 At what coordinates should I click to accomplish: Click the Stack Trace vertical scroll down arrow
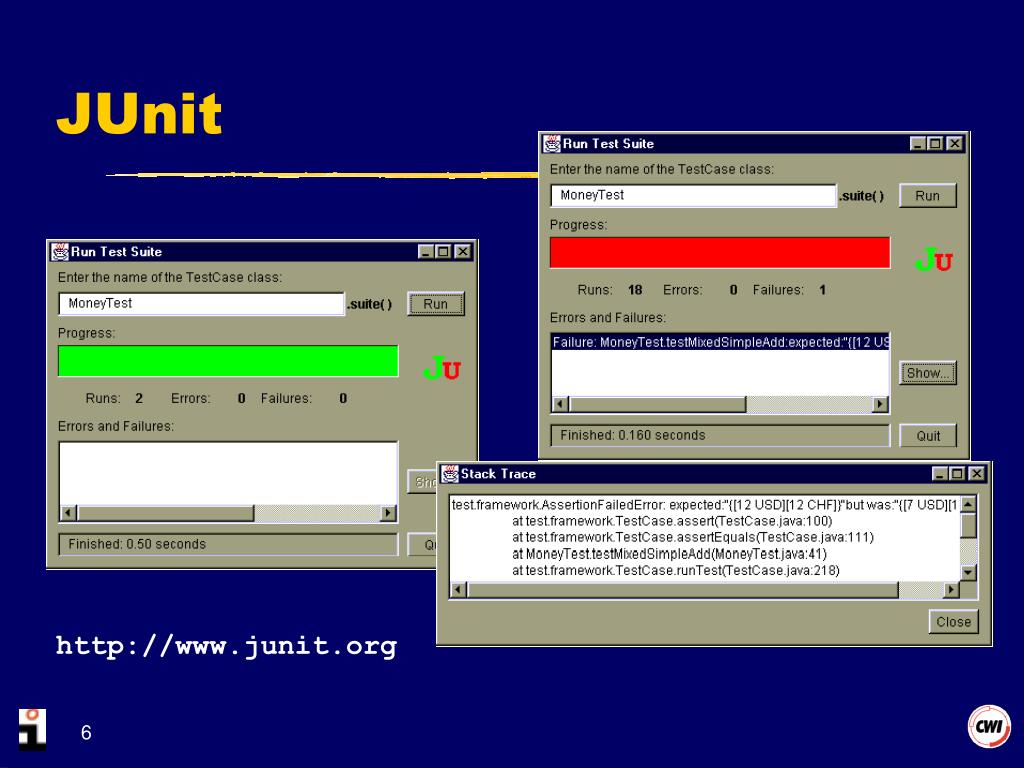(x=968, y=573)
